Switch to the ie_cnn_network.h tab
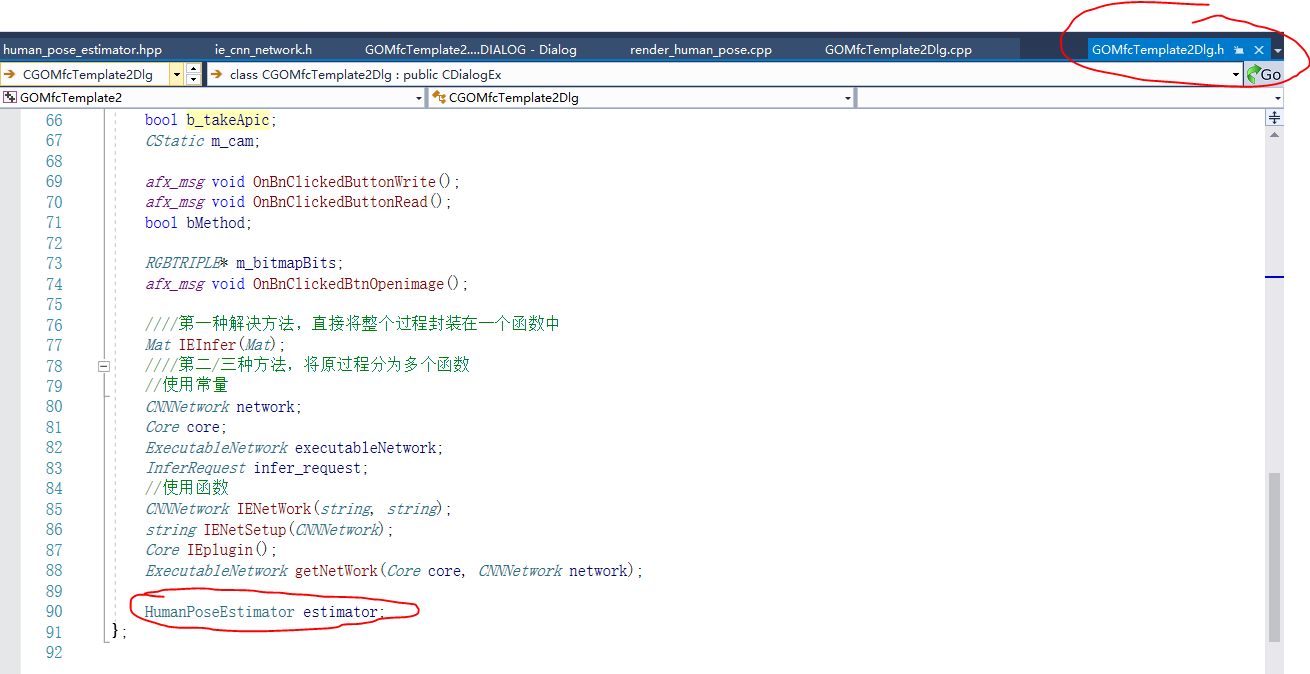The height and width of the screenshot is (674, 1310). [x=263, y=49]
